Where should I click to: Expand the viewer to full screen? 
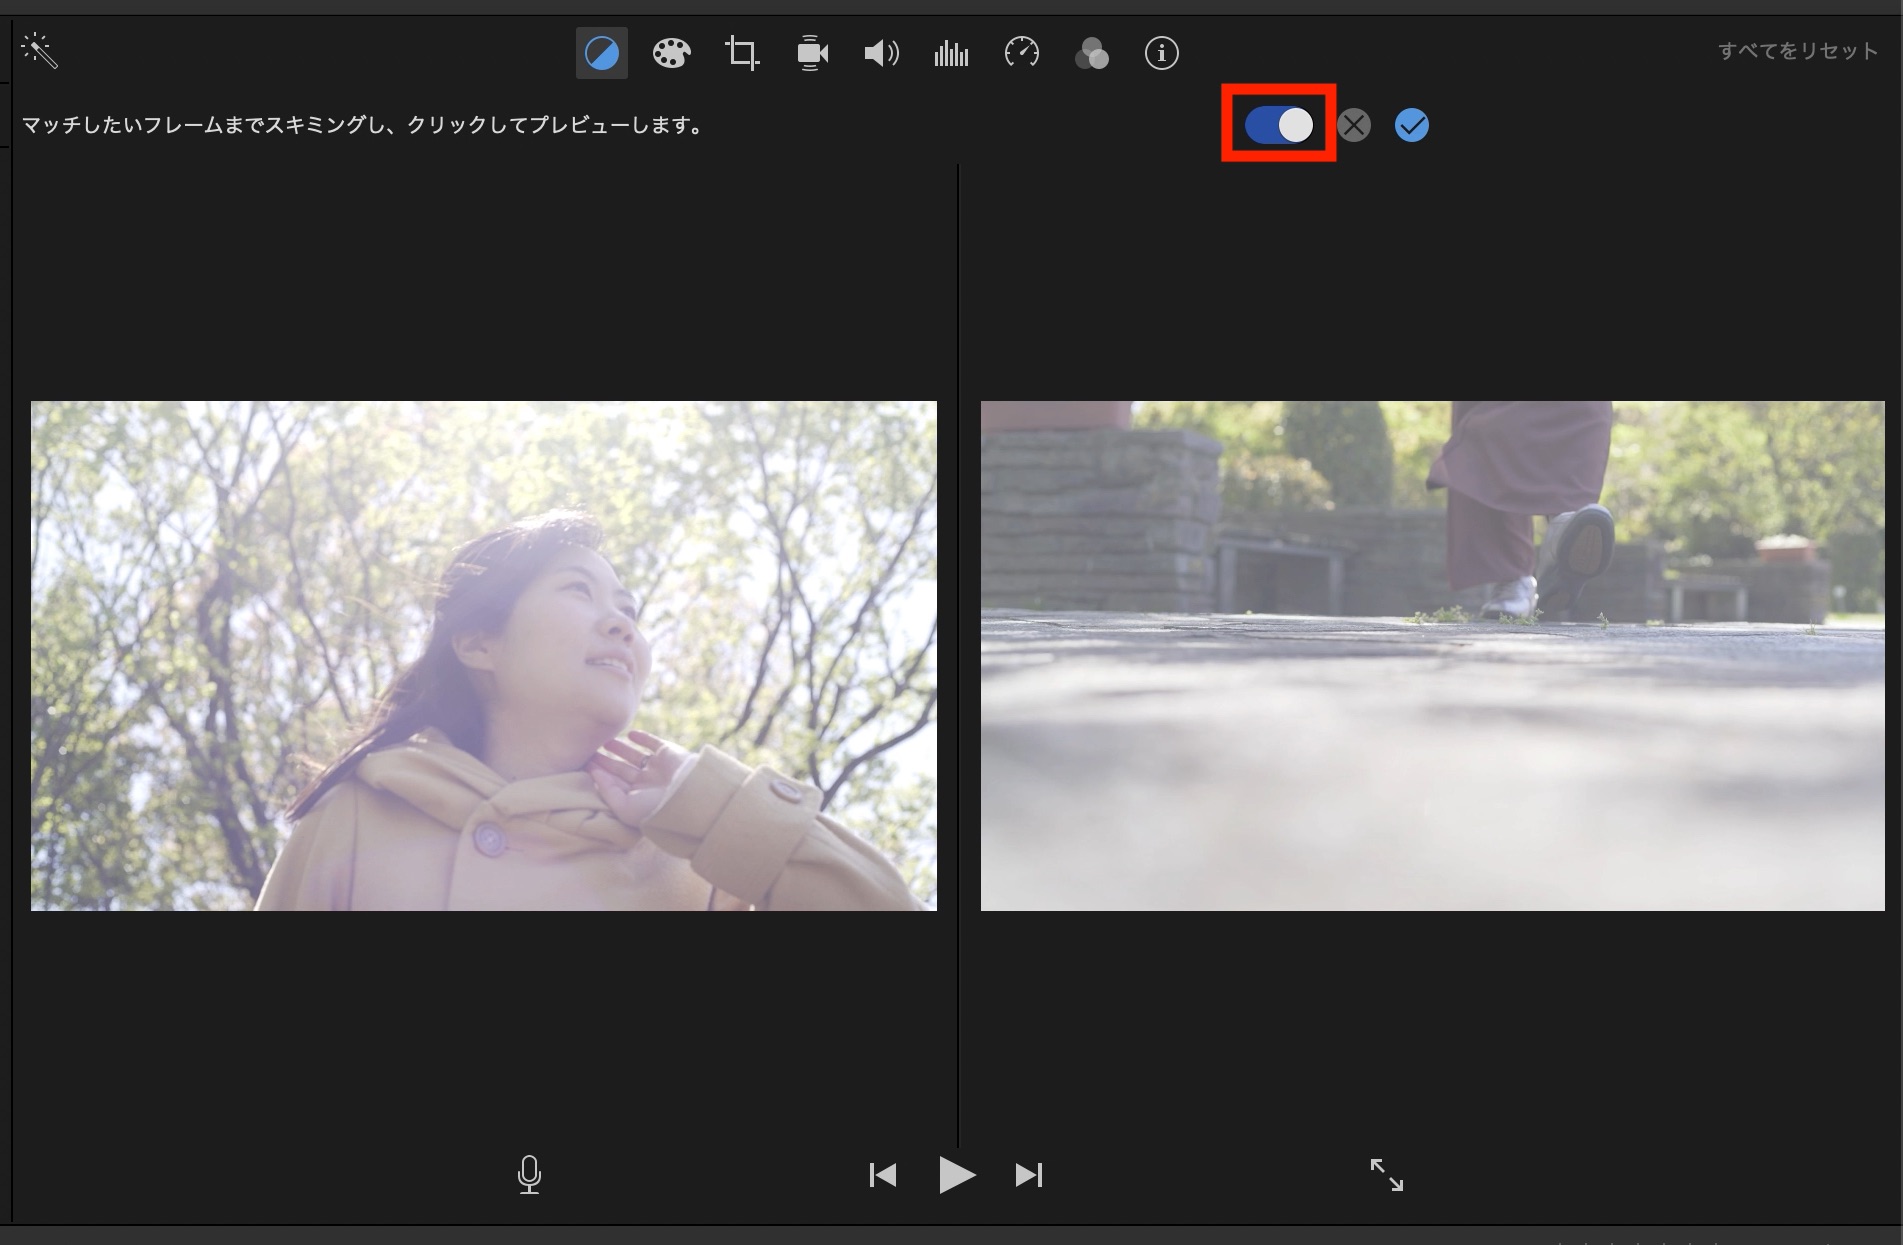coord(1386,1175)
